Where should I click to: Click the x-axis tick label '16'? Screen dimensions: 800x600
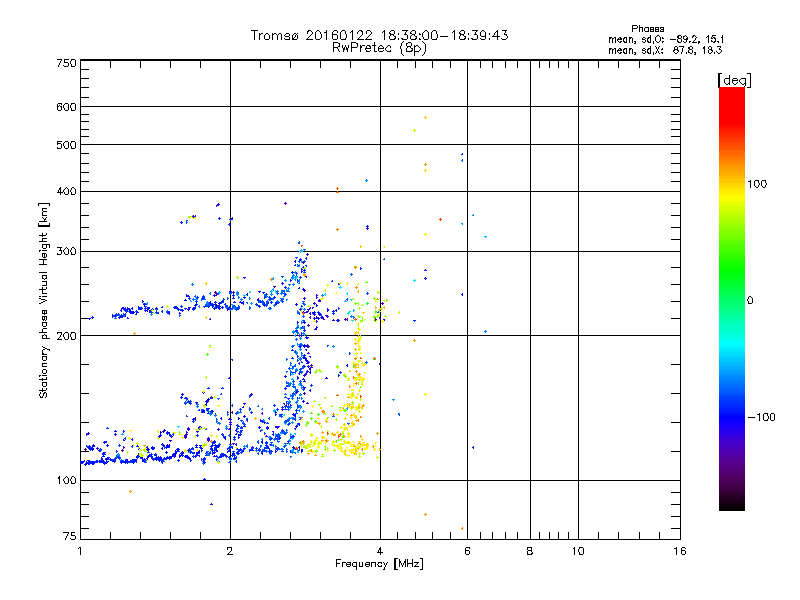pos(680,551)
